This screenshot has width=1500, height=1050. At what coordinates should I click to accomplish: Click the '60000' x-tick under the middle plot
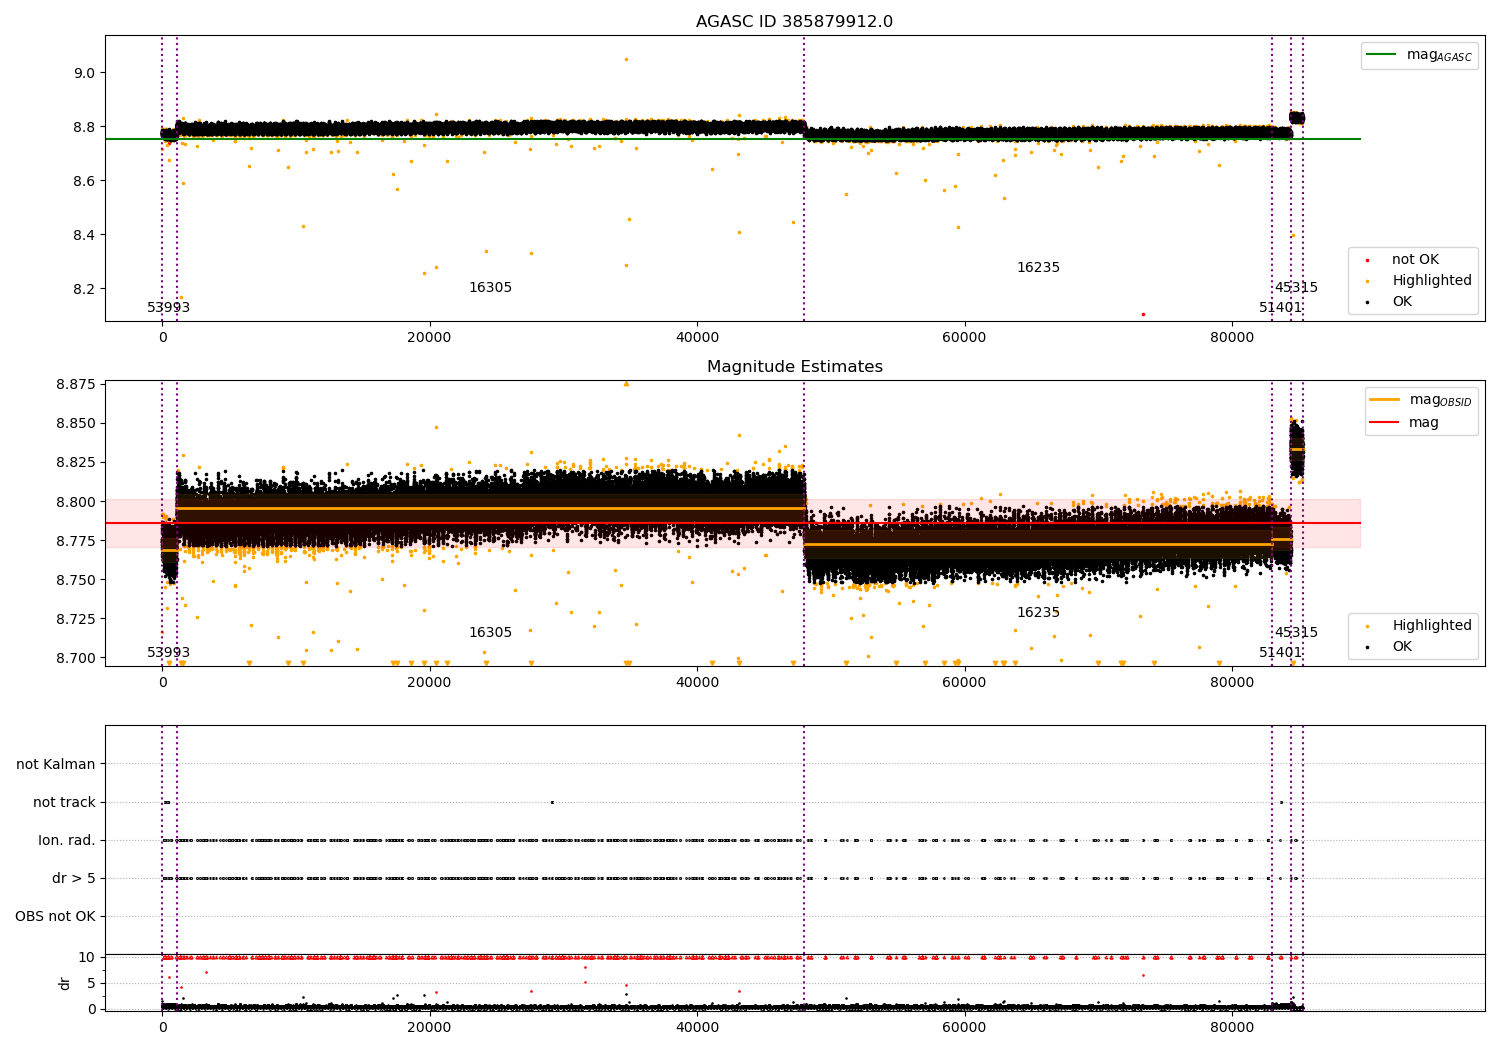pyautogui.click(x=964, y=683)
